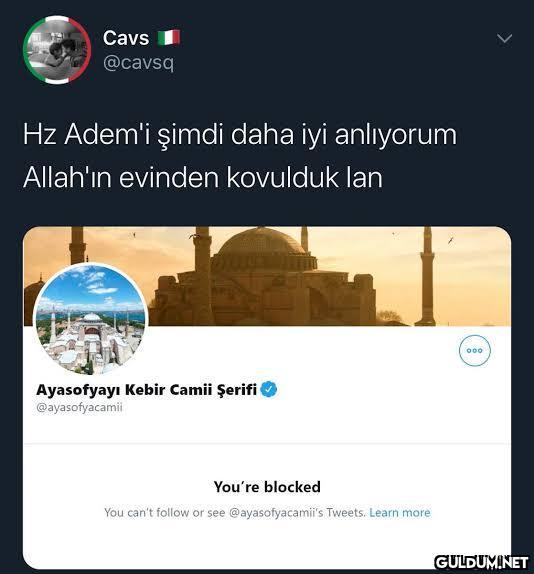The image size is (534, 574).
Task: Open the embedded screenshot card
Action: 267,398
